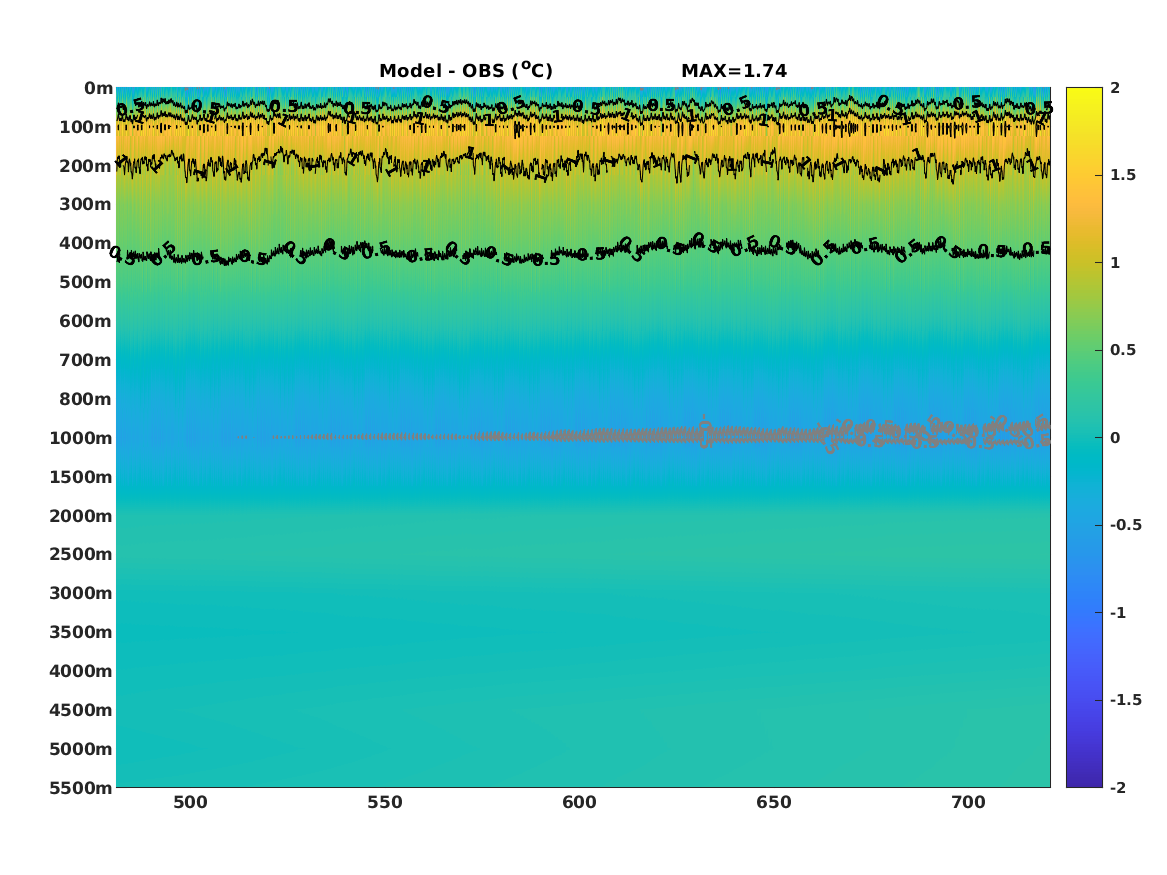
Task: Click the plot title 'Model - OBS (°C)'
Action: pos(466,70)
